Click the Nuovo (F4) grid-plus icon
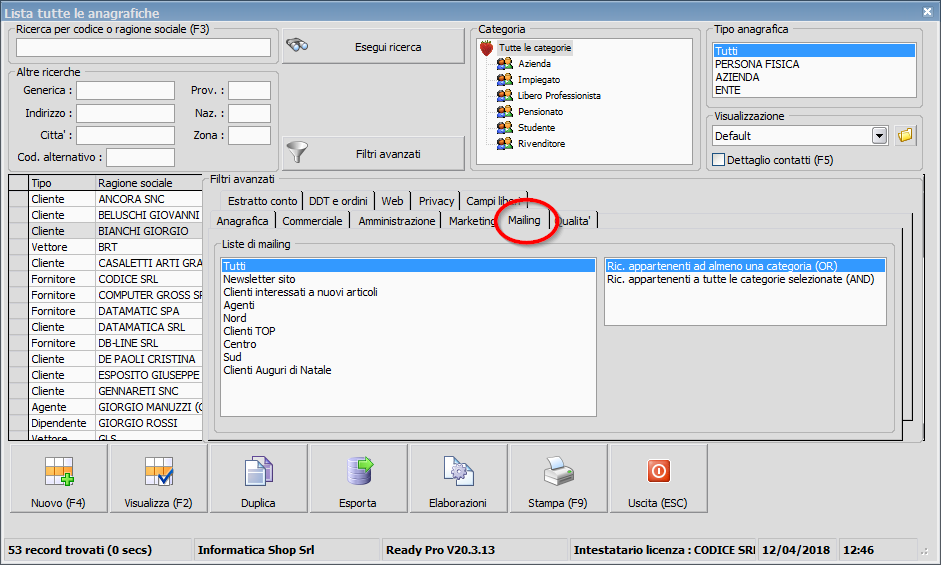This screenshot has width=941, height=565. (59, 471)
